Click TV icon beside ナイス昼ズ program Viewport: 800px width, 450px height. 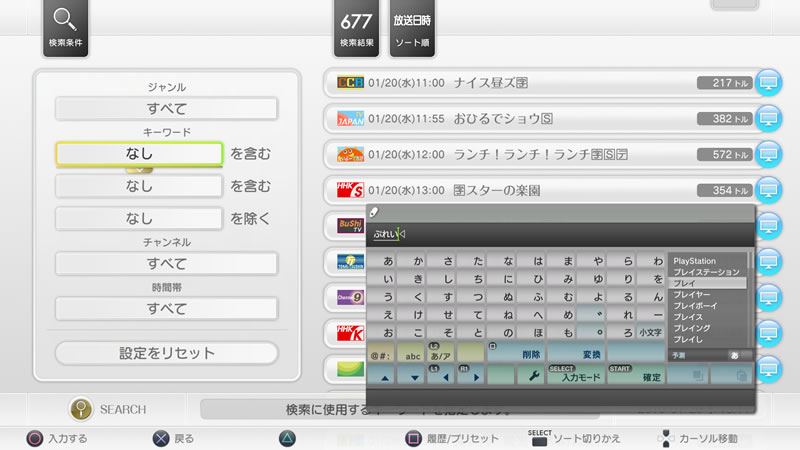[769, 83]
